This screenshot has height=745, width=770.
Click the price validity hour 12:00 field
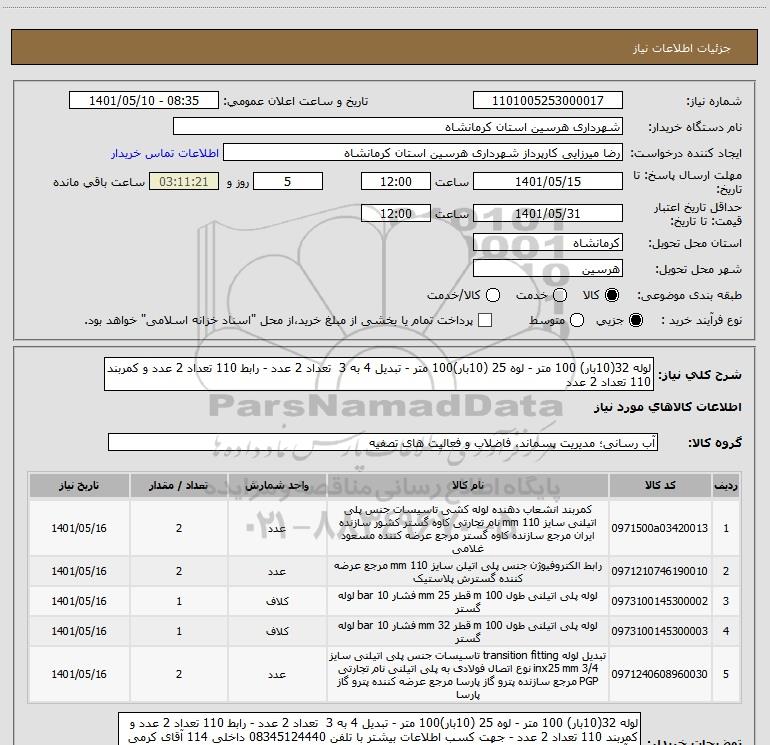(x=396, y=213)
